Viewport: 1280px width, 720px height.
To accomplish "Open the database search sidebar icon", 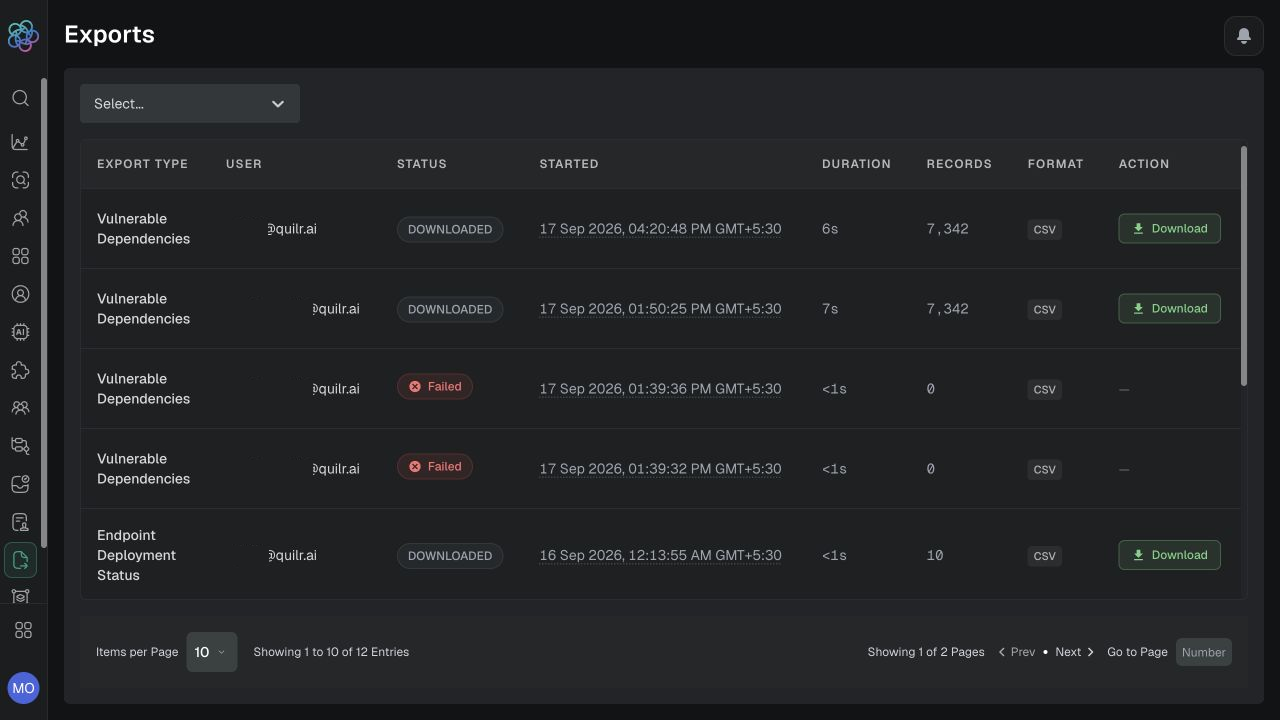I will tap(20, 446).
